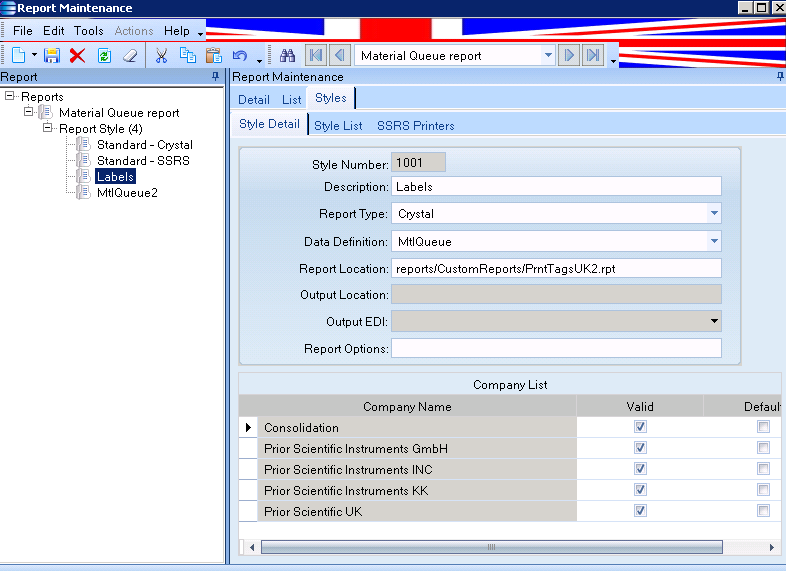Viewport: 786px width, 571px height.
Task: Switch to the SSRS Printers tab
Action: click(416, 126)
